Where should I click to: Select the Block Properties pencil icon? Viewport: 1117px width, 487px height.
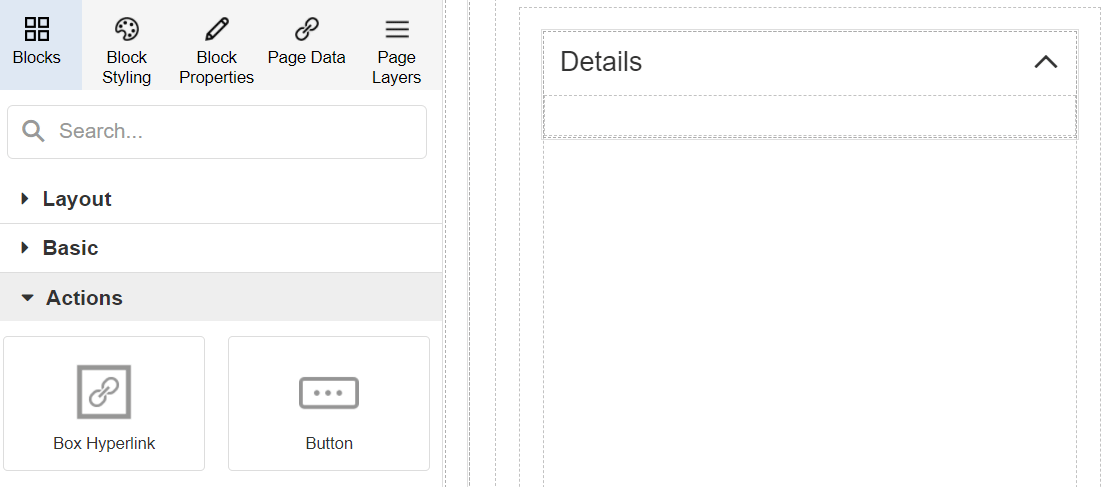tap(217, 28)
